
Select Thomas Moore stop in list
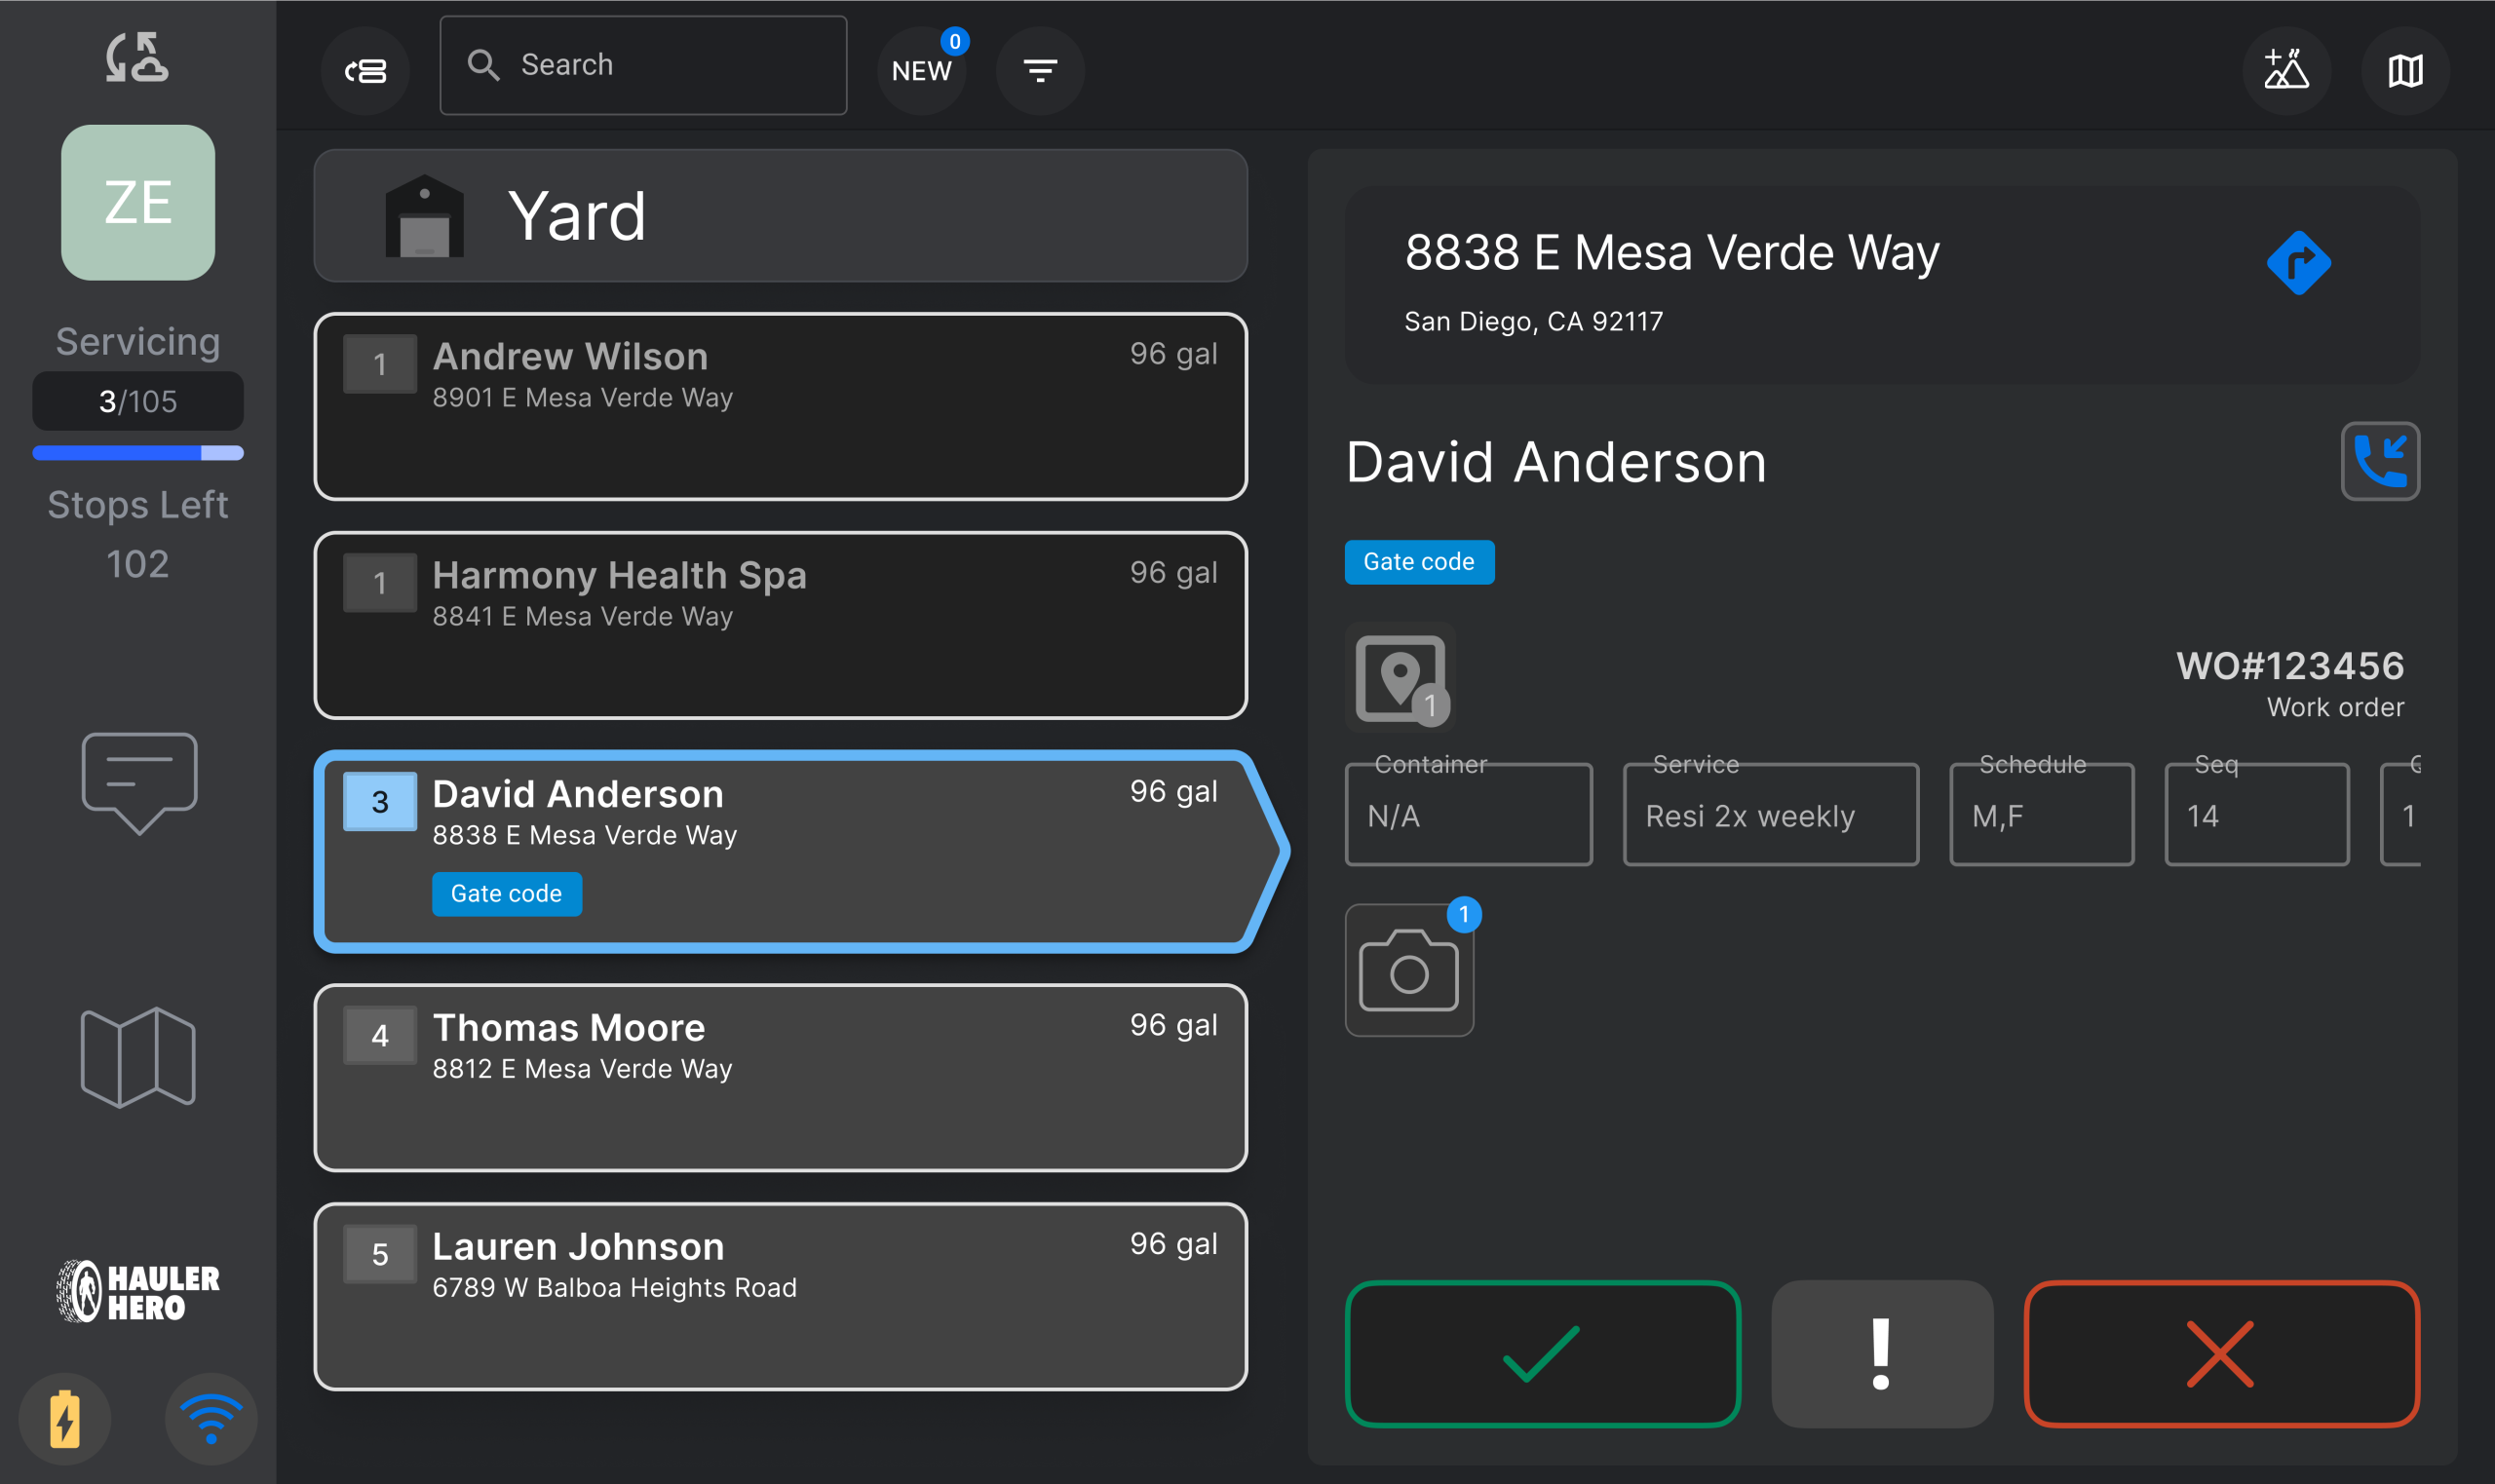coord(780,1077)
